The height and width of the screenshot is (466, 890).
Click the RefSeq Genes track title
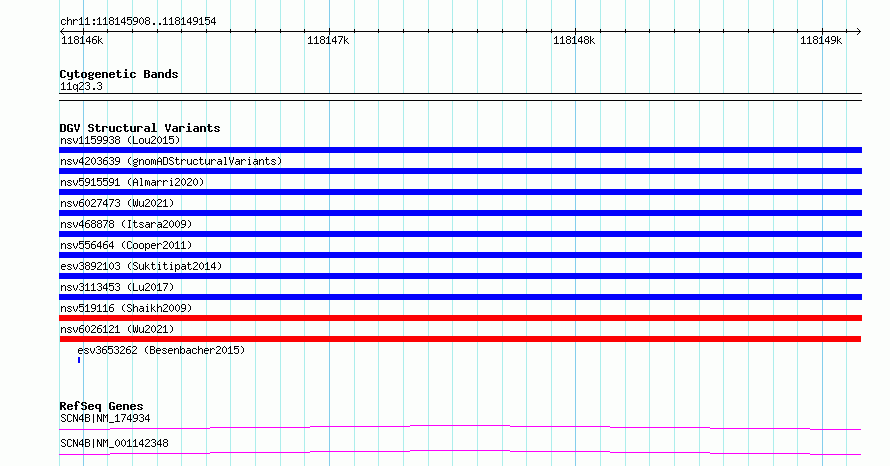coord(101,406)
